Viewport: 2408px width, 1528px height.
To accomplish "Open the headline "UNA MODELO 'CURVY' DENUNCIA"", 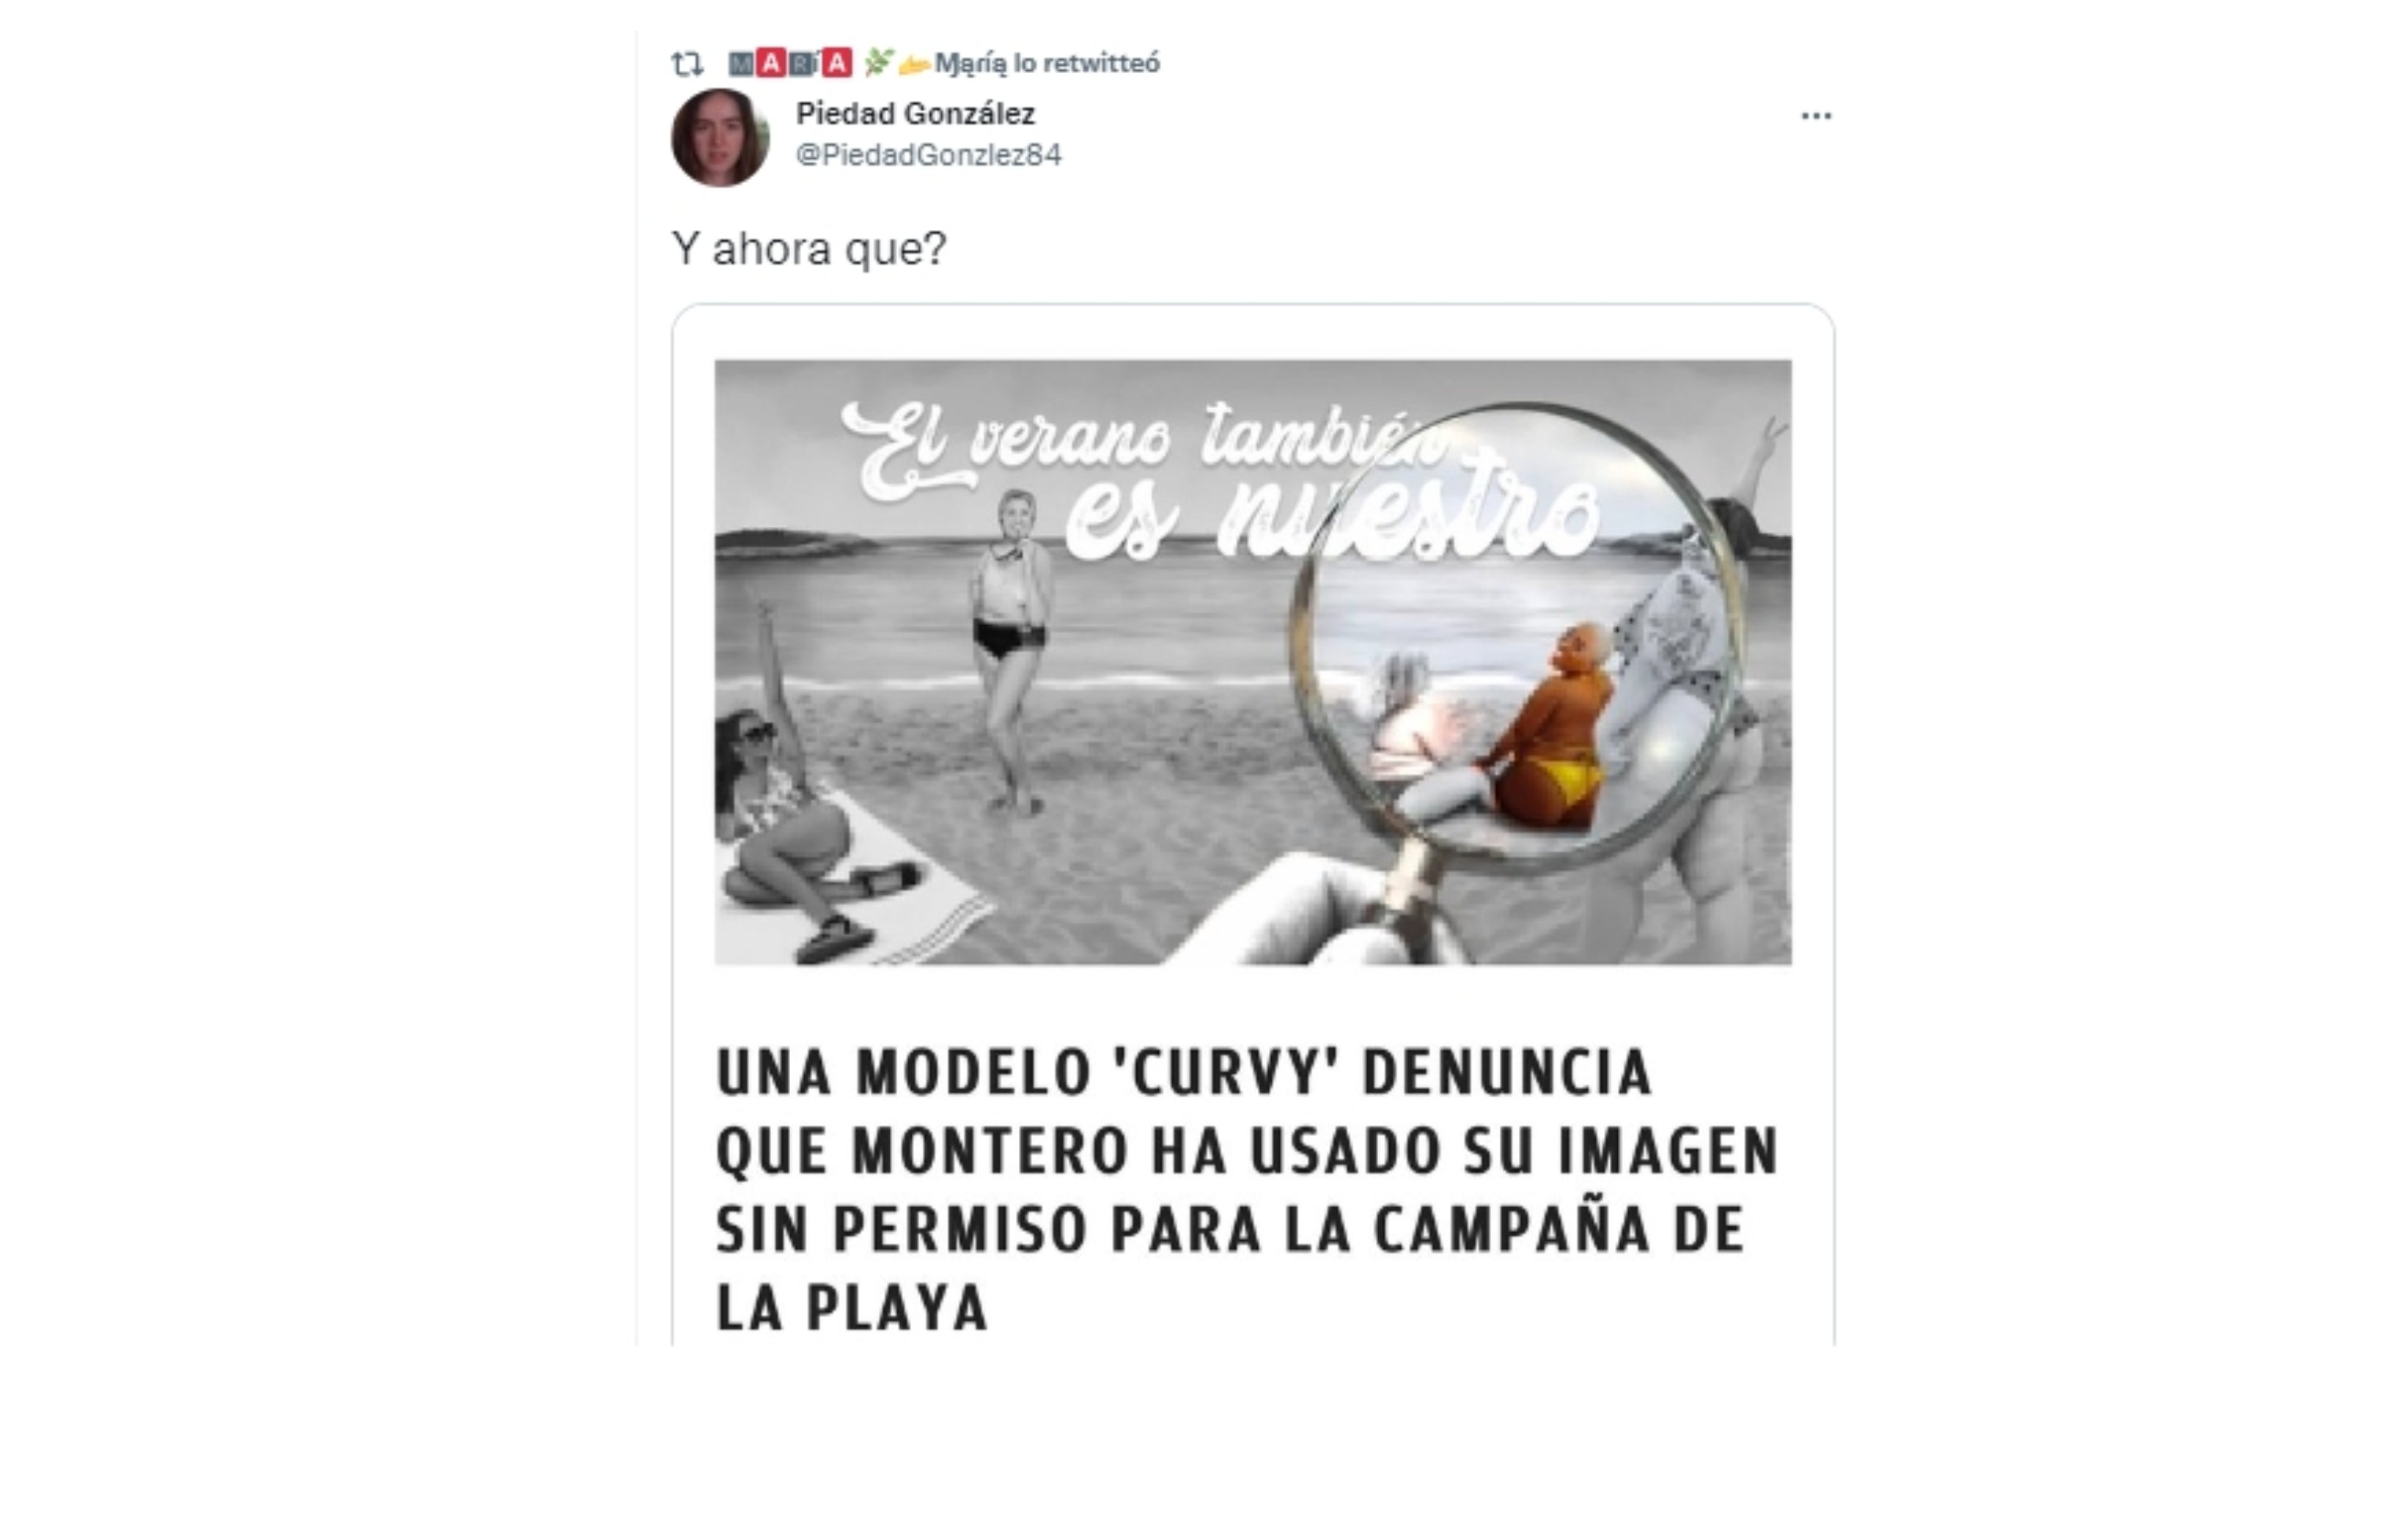I will pos(1184,1073).
